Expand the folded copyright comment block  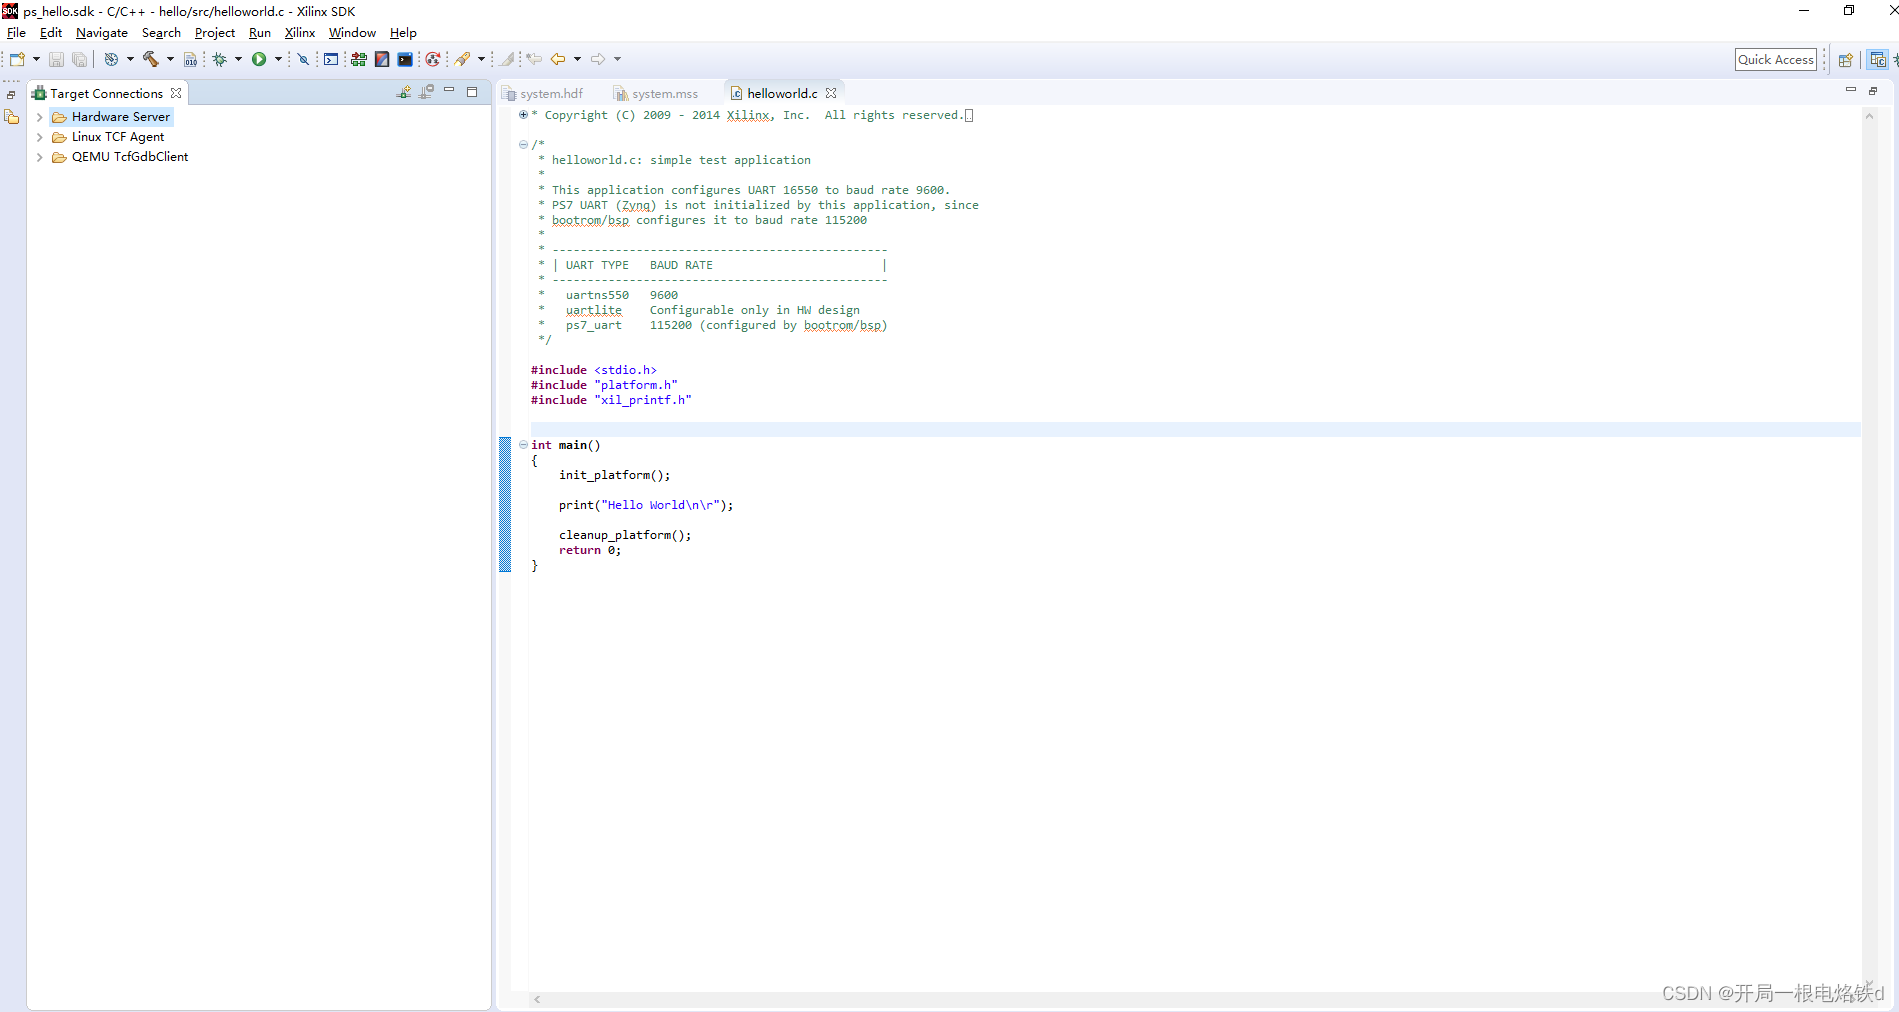tap(523, 115)
